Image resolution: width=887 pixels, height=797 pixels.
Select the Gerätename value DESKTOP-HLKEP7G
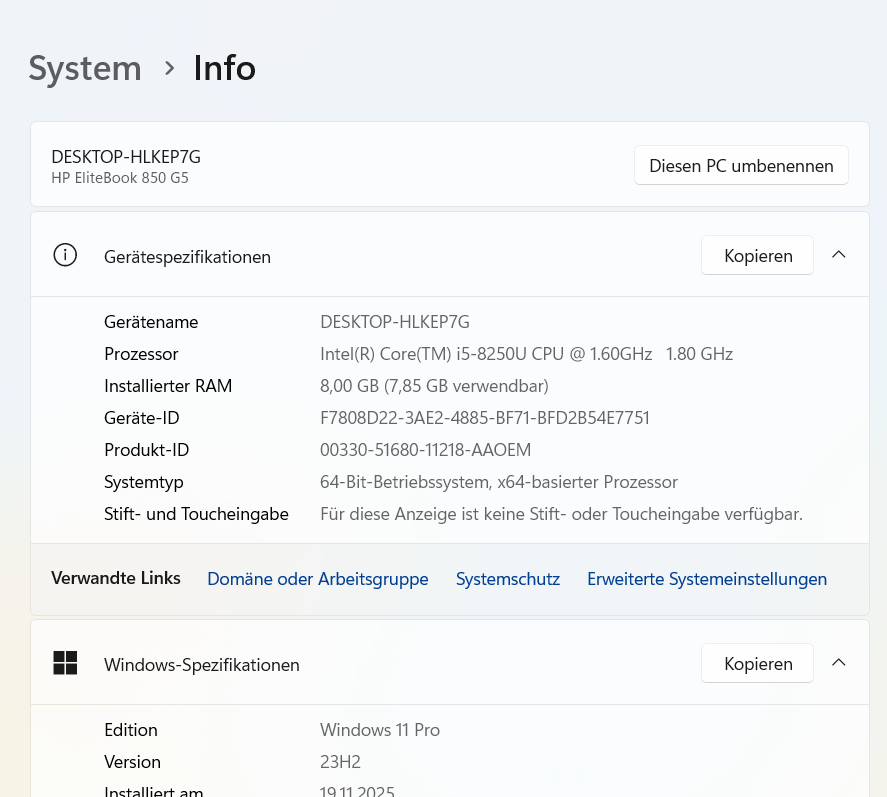(x=395, y=322)
